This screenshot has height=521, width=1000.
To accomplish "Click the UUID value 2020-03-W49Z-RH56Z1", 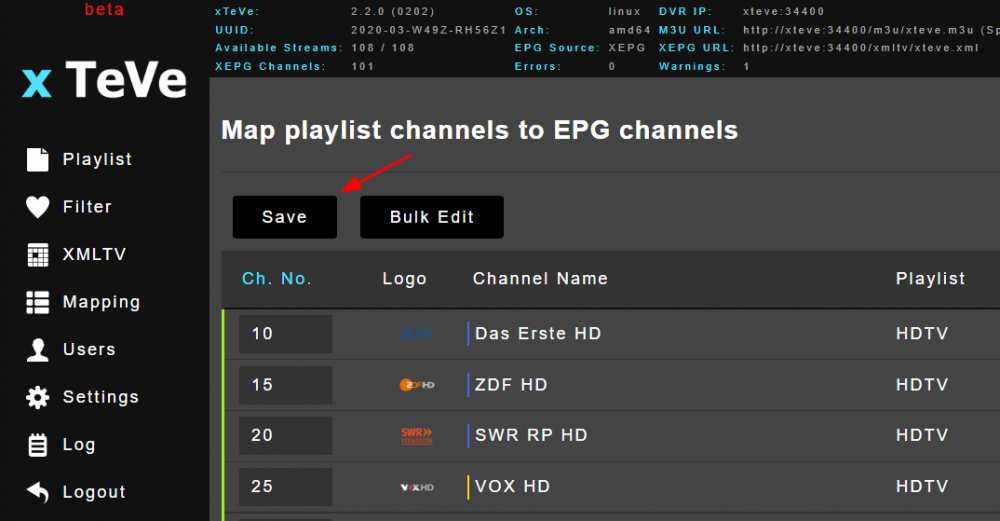I will tap(429, 30).
